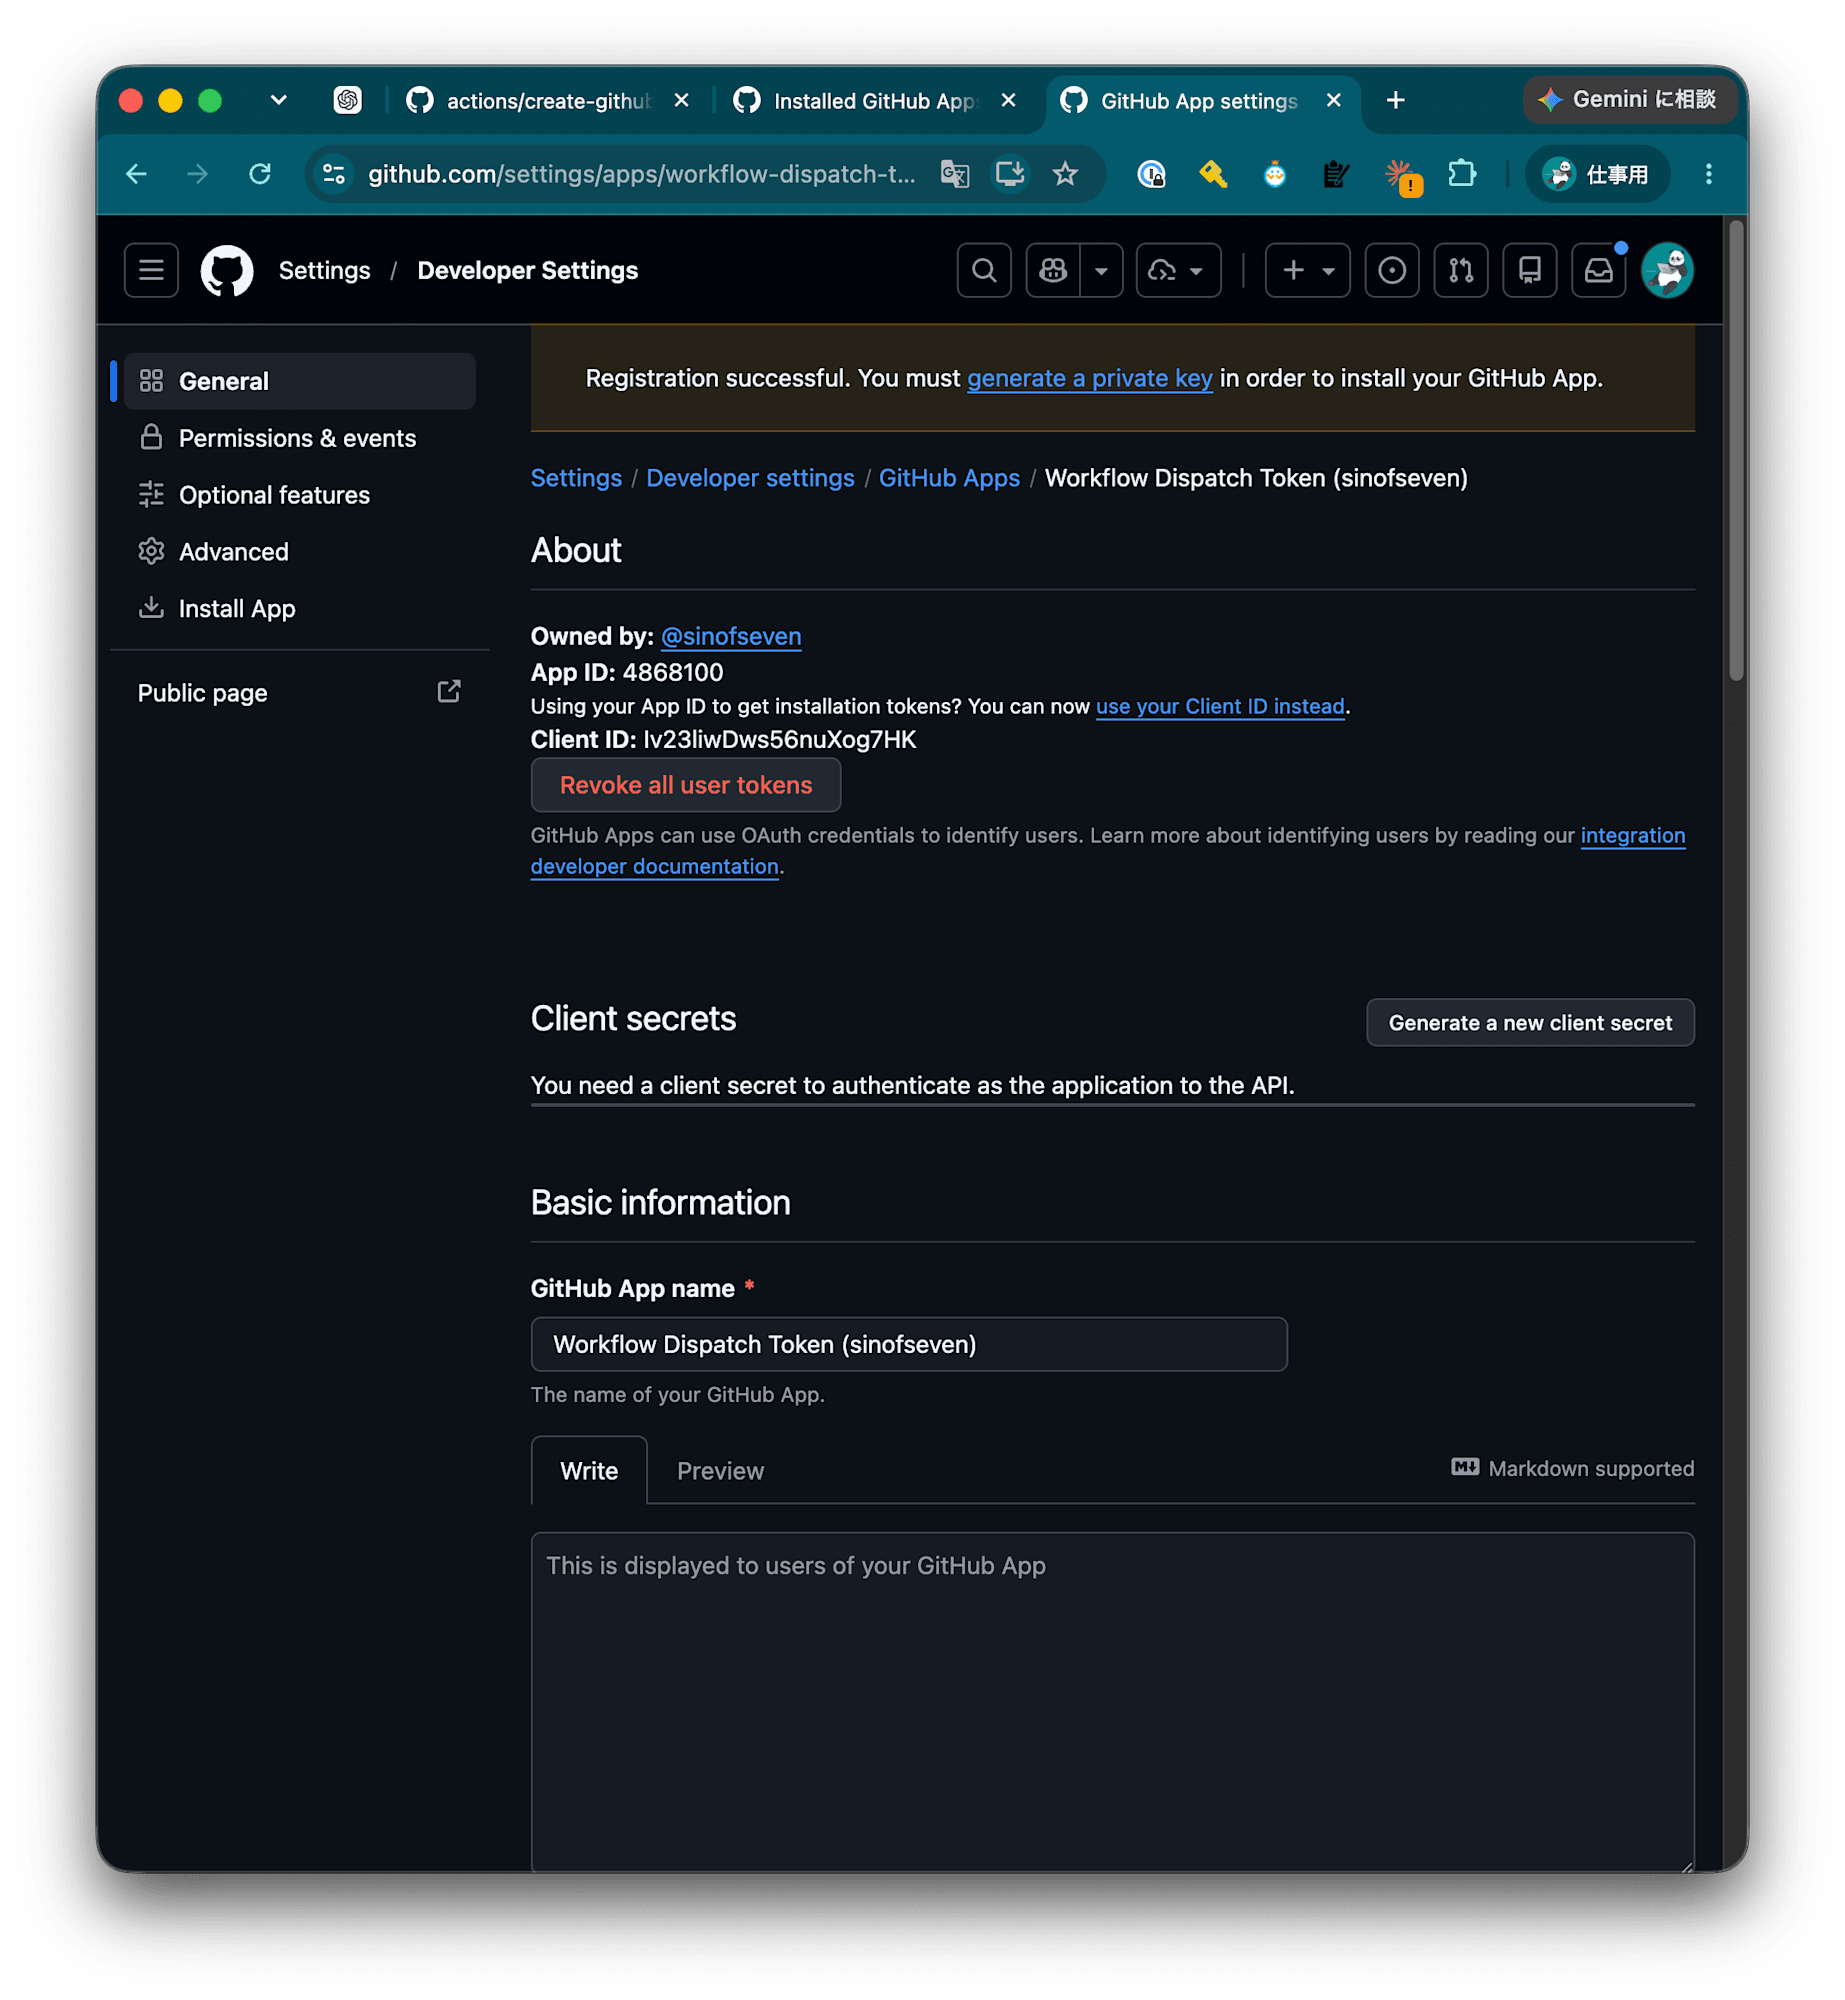This screenshot has width=1845, height=2000.
Task: Close the Installed GitHub Apps tab
Action: point(1008,100)
